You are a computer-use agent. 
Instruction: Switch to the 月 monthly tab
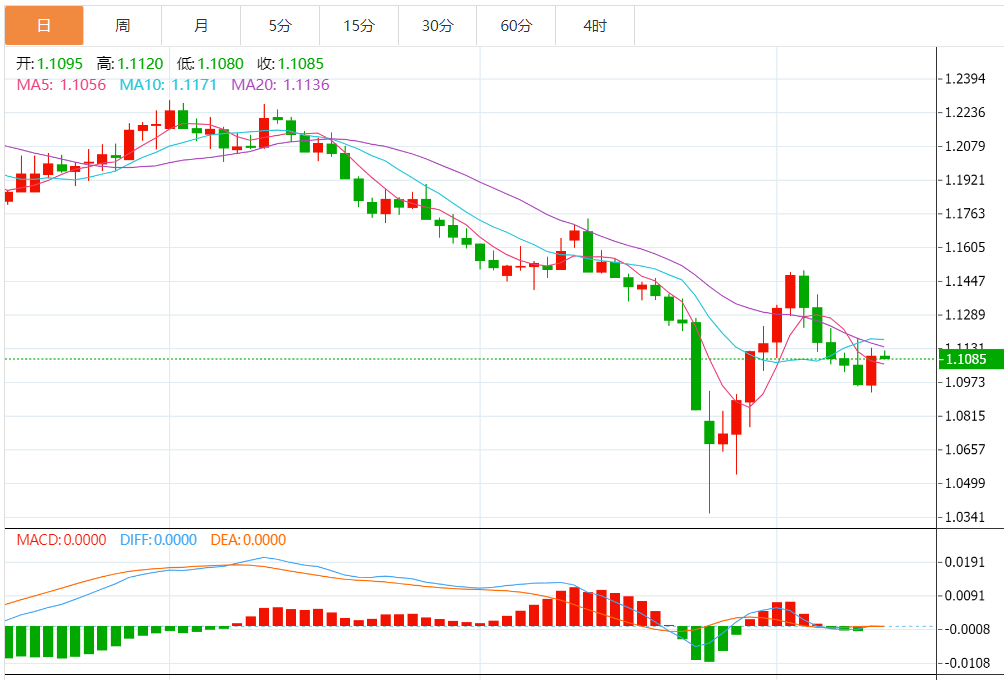[201, 26]
